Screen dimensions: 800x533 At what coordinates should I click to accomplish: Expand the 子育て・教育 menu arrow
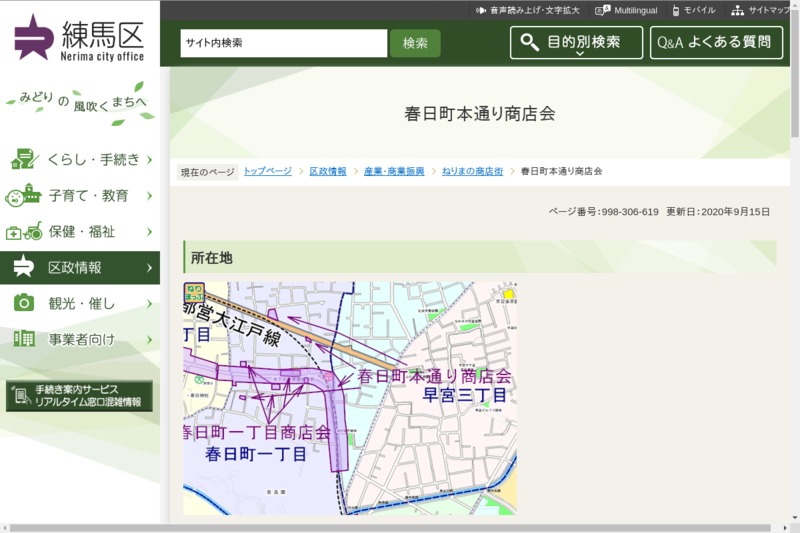click(149, 195)
